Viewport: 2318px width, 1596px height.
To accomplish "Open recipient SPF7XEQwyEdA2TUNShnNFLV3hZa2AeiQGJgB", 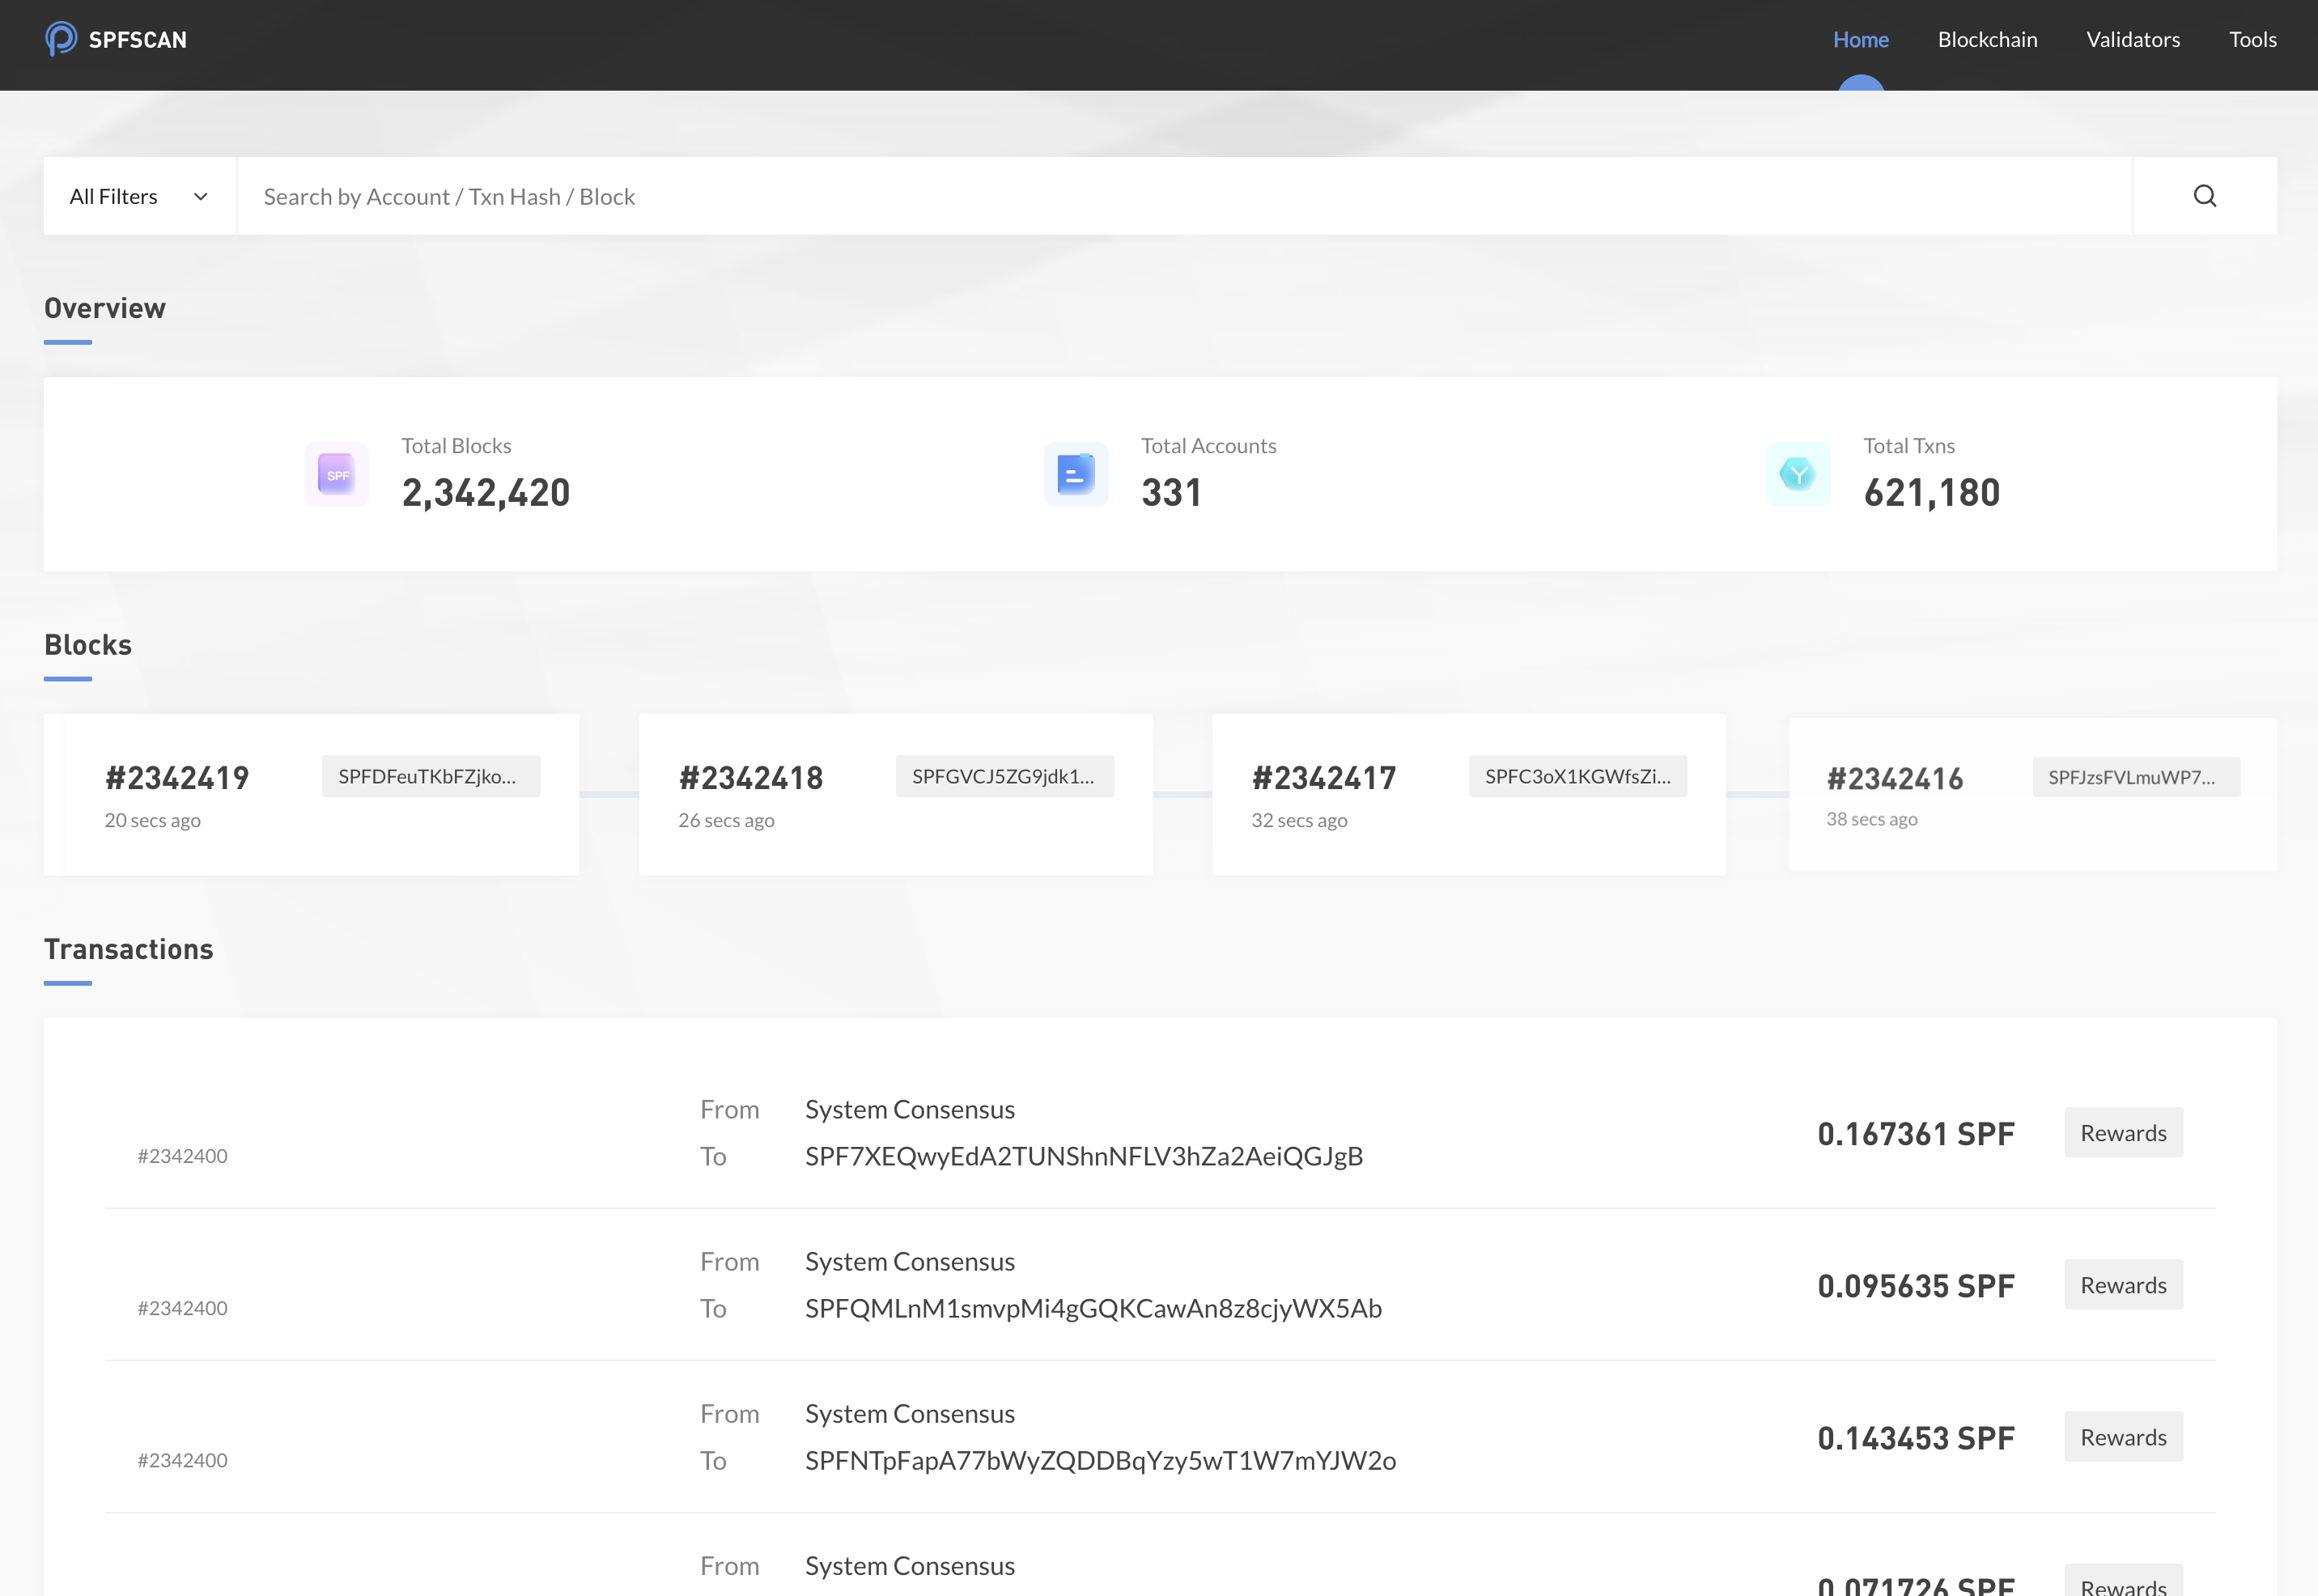I will click(1084, 1156).
